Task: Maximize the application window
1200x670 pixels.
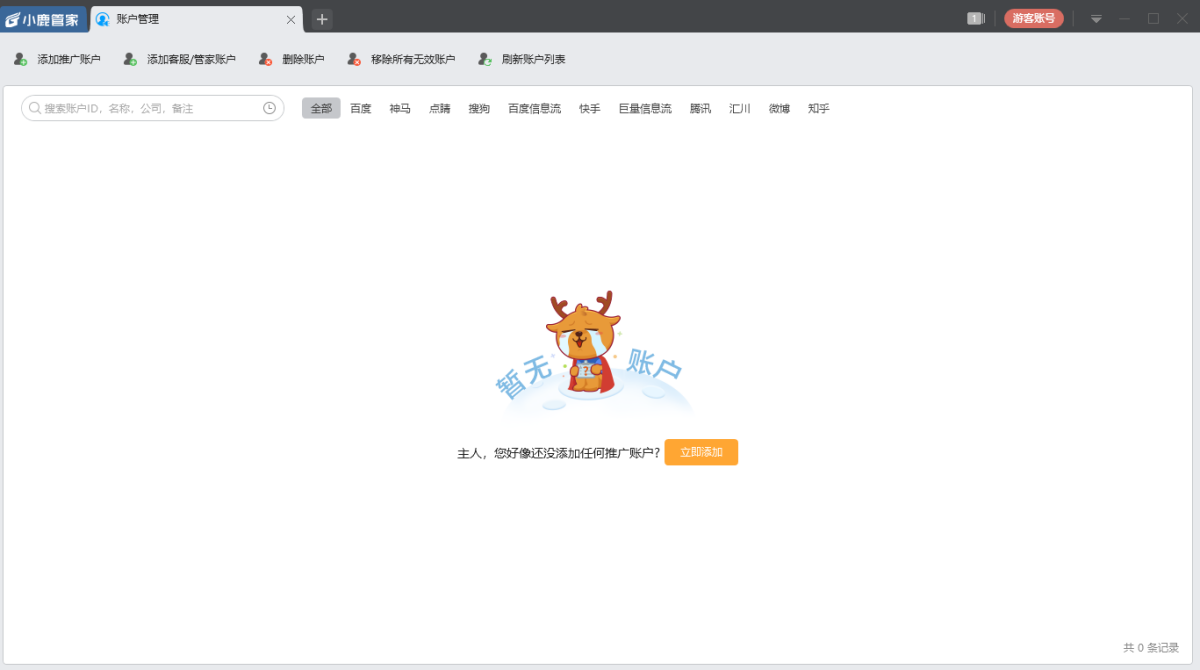Action: coord(1153,19)
